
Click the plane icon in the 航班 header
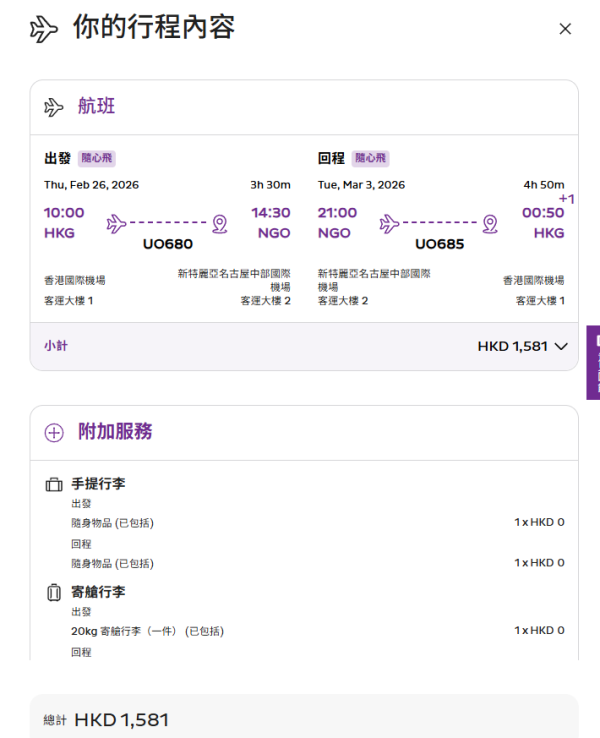(54, 107)
